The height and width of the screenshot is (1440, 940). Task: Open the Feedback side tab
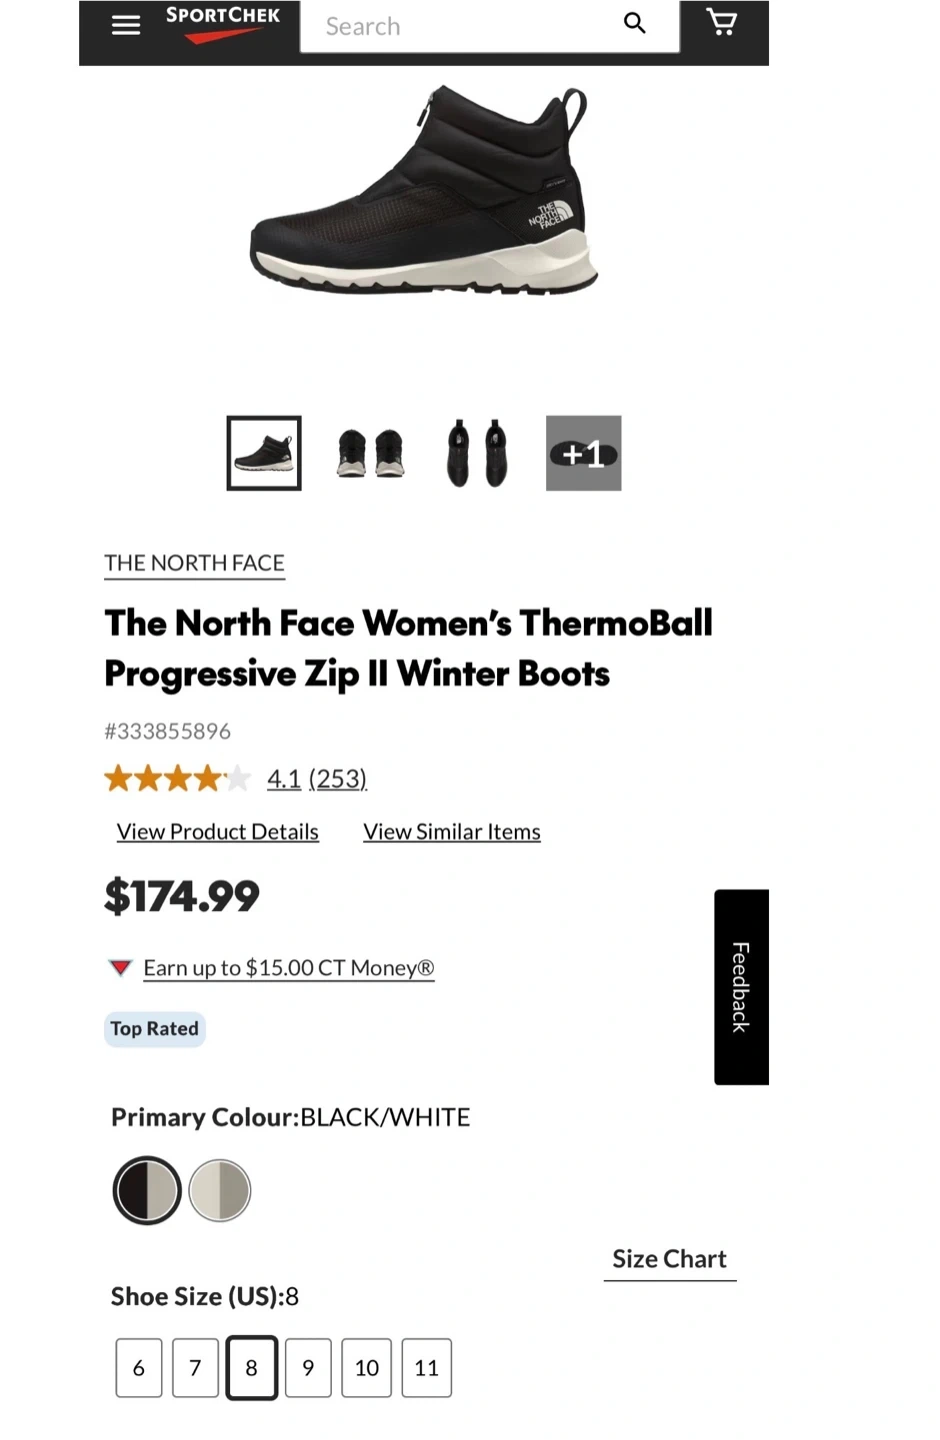click(x=741, y=986)
